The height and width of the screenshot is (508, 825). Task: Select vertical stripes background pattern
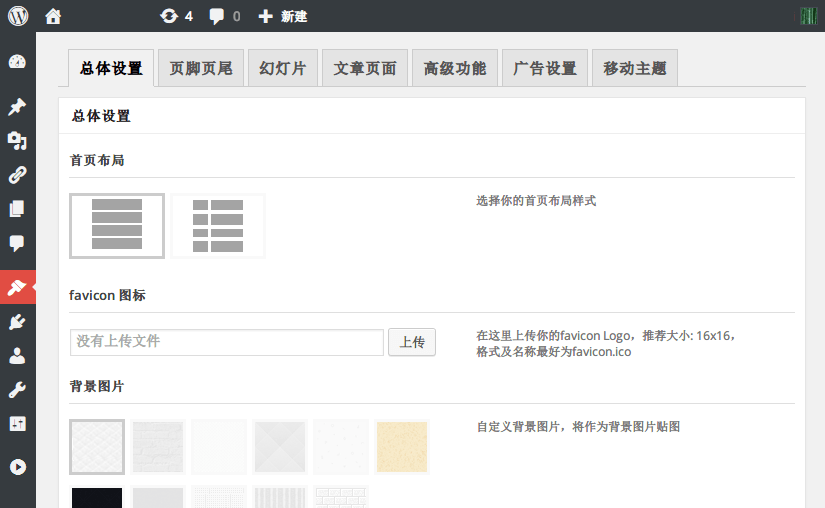280,497
